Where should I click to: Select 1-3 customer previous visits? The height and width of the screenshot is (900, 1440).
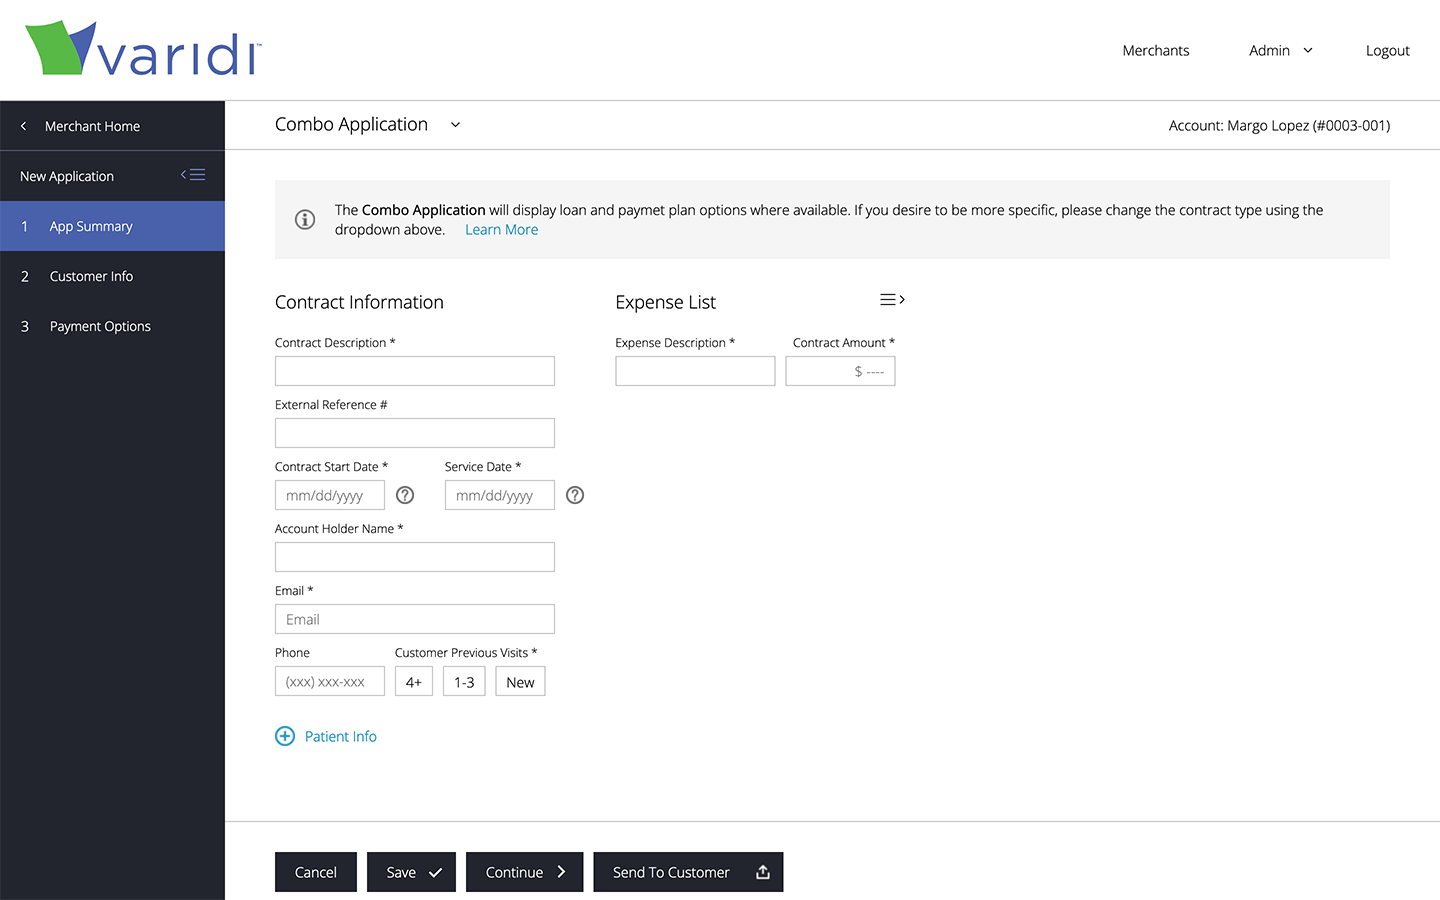pyautogui.click(x=464, y=682)
